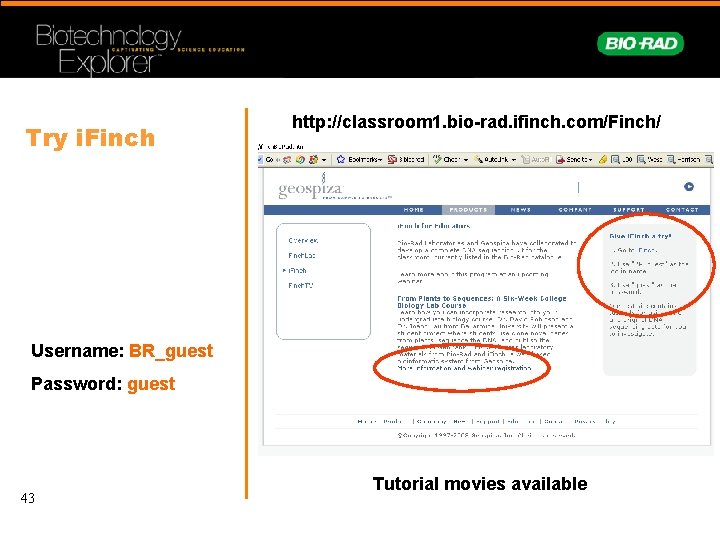The height and width of the screenshot is (540, 720).
Task: Select FinchTV in the sidebar menu
Action: (301, 286)
